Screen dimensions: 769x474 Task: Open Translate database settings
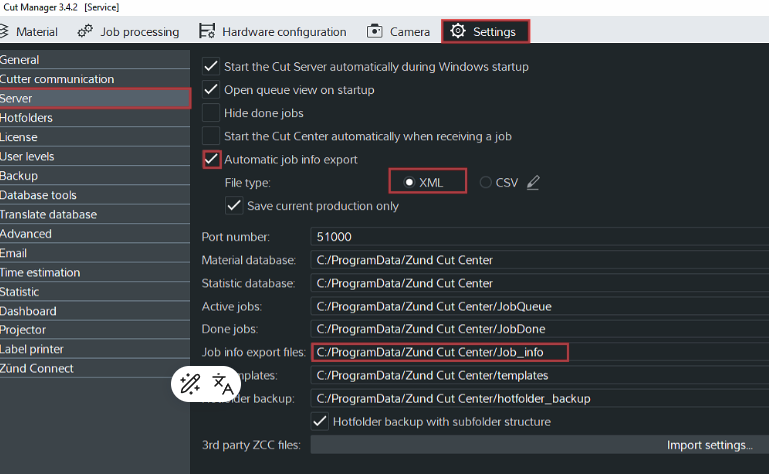[x=95, y=214]
